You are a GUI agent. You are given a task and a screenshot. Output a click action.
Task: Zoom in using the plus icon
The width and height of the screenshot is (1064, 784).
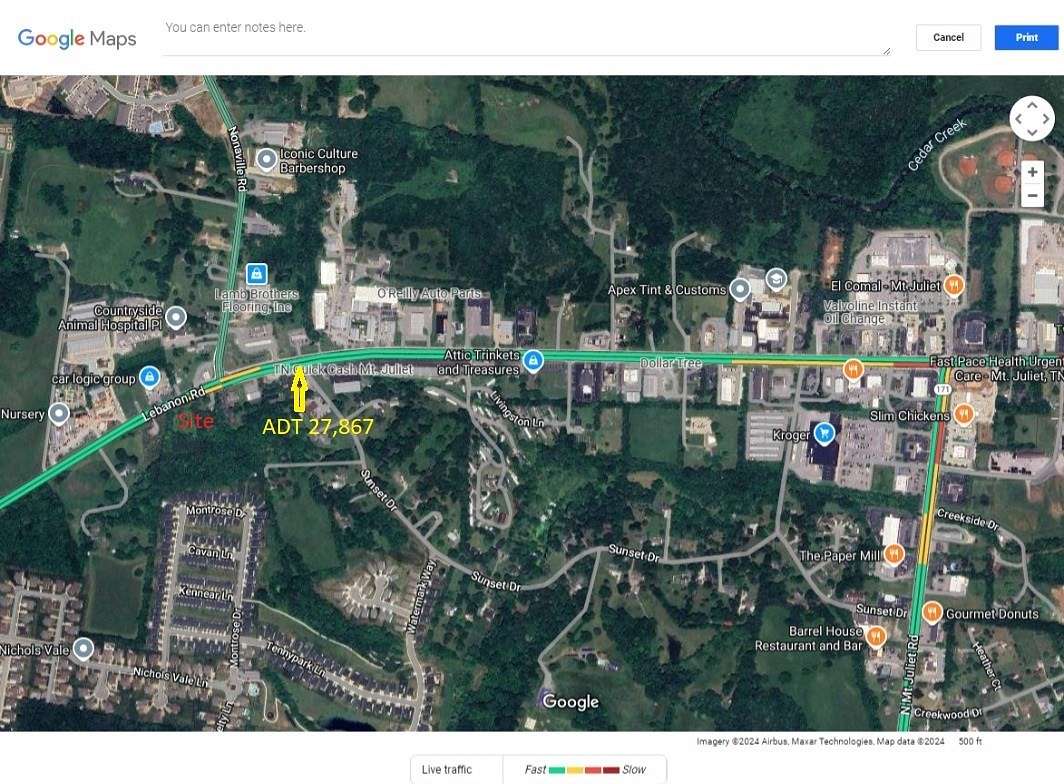tap(1032, 171)
